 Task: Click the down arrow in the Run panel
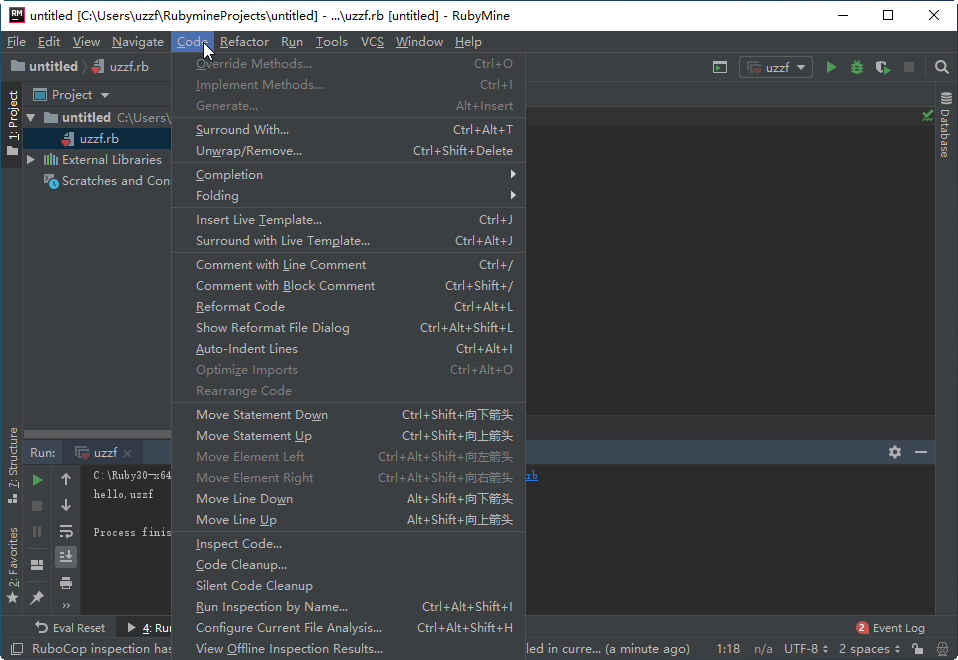click(x=66, y=505)
